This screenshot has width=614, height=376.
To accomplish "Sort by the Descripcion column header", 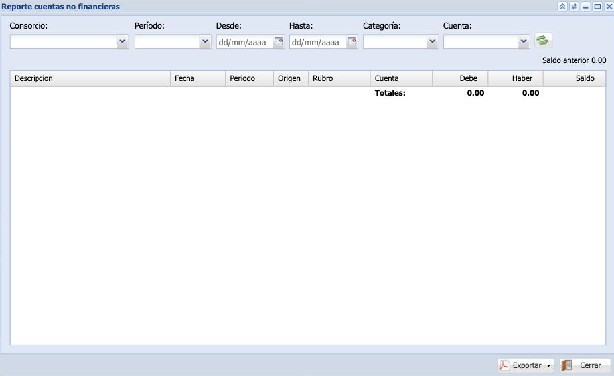I will (90, 78).
